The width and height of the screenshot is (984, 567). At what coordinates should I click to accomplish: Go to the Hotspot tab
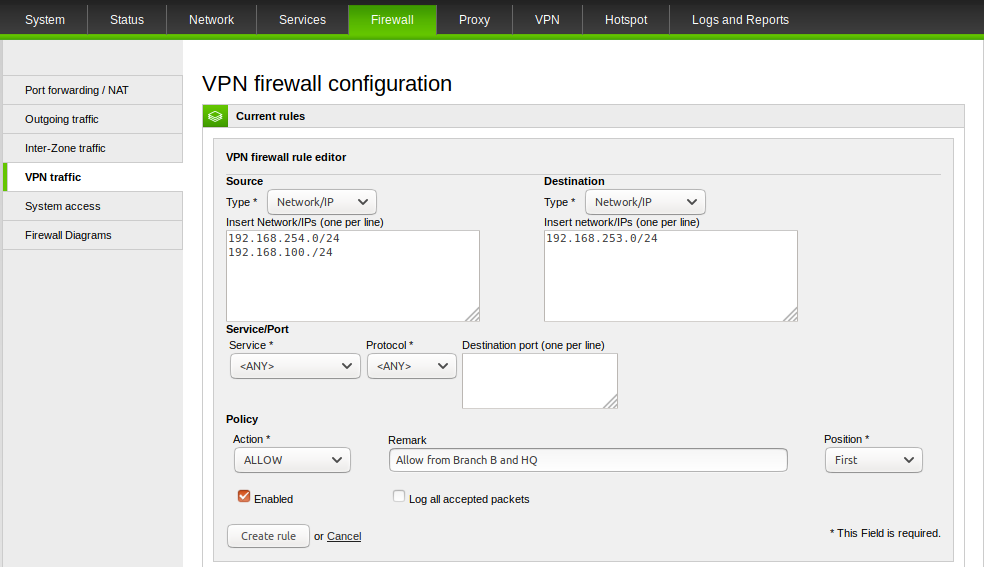click(x=626, y=20)
